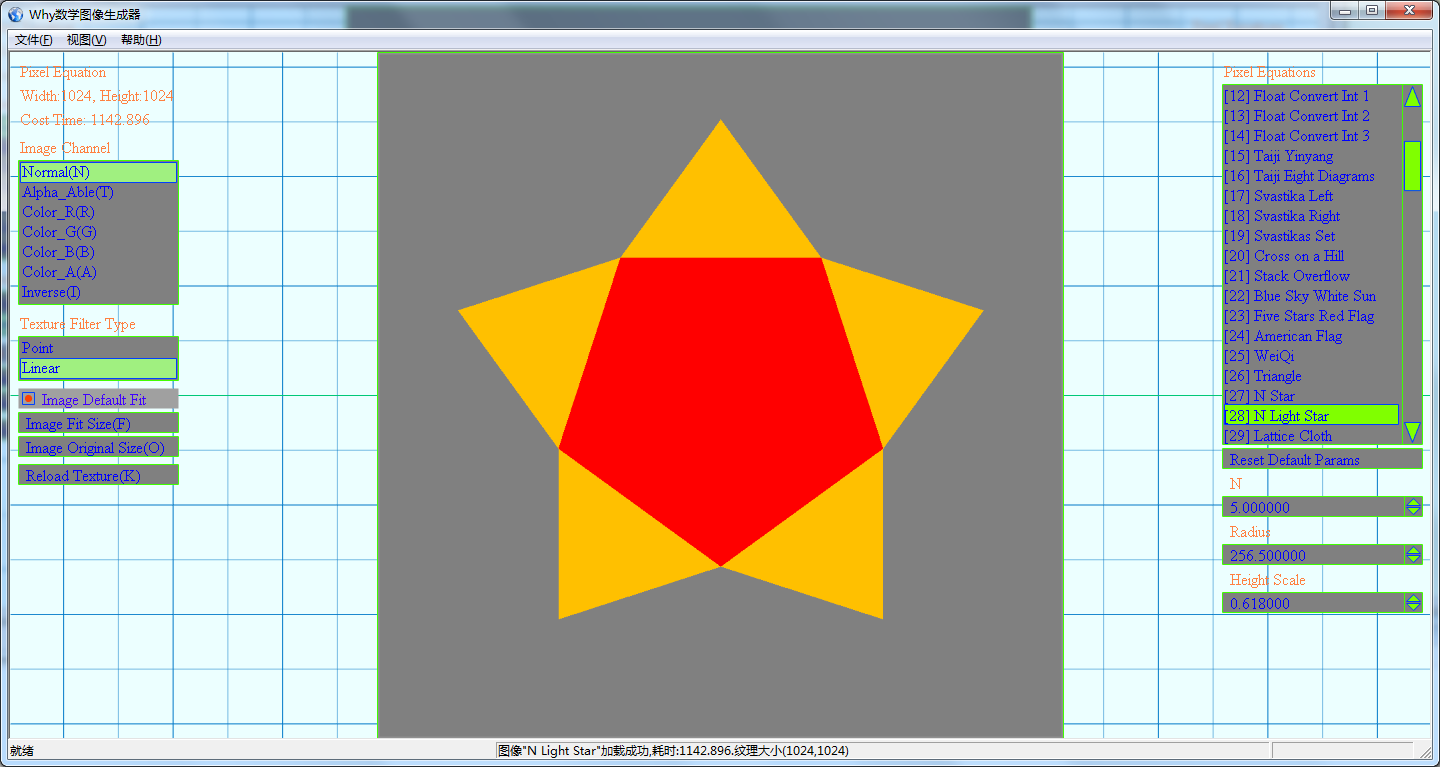Select Inverse(I) channel option
Viewport: 1440px width, 767px height.
[98, 292]
